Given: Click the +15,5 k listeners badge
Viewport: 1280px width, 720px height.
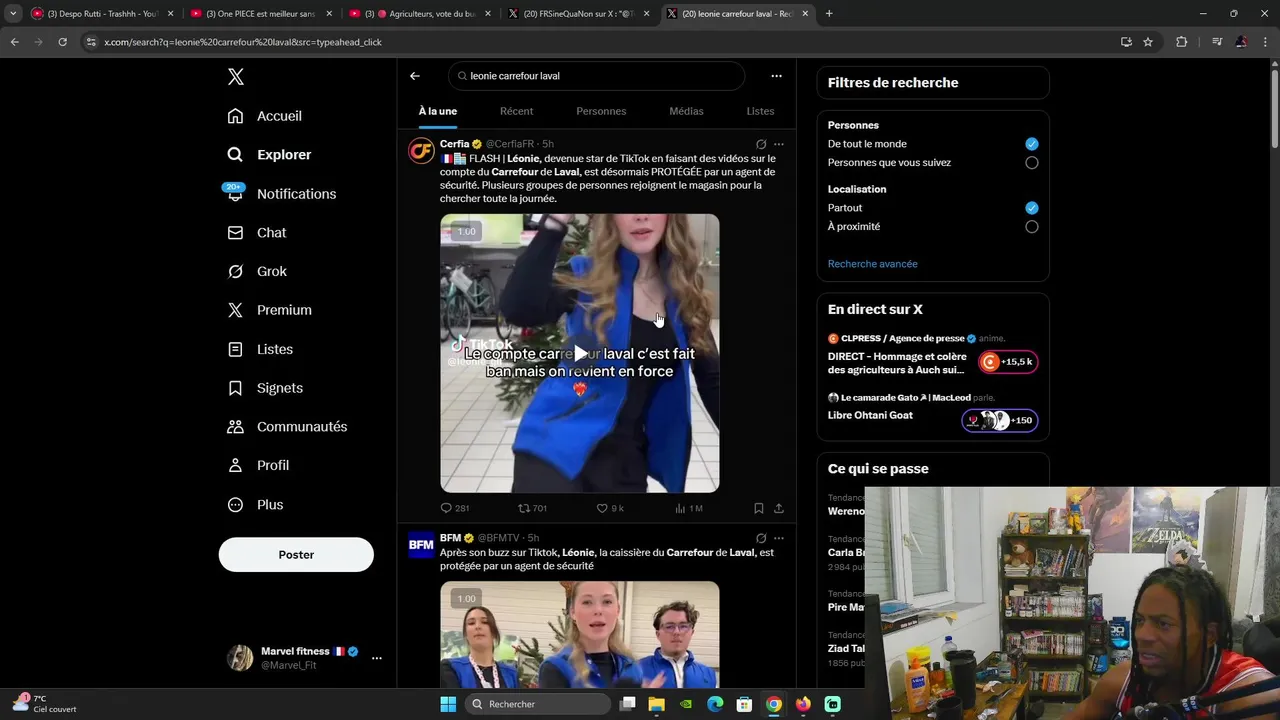Looking at the screenshot, I should 1008,362.
